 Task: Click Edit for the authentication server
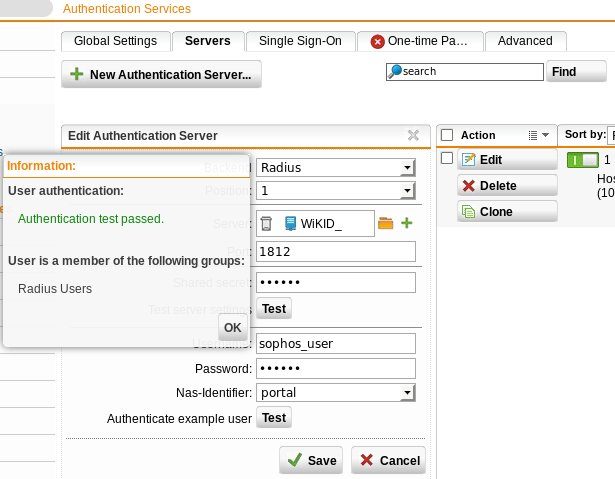click(x=506, y=160)
